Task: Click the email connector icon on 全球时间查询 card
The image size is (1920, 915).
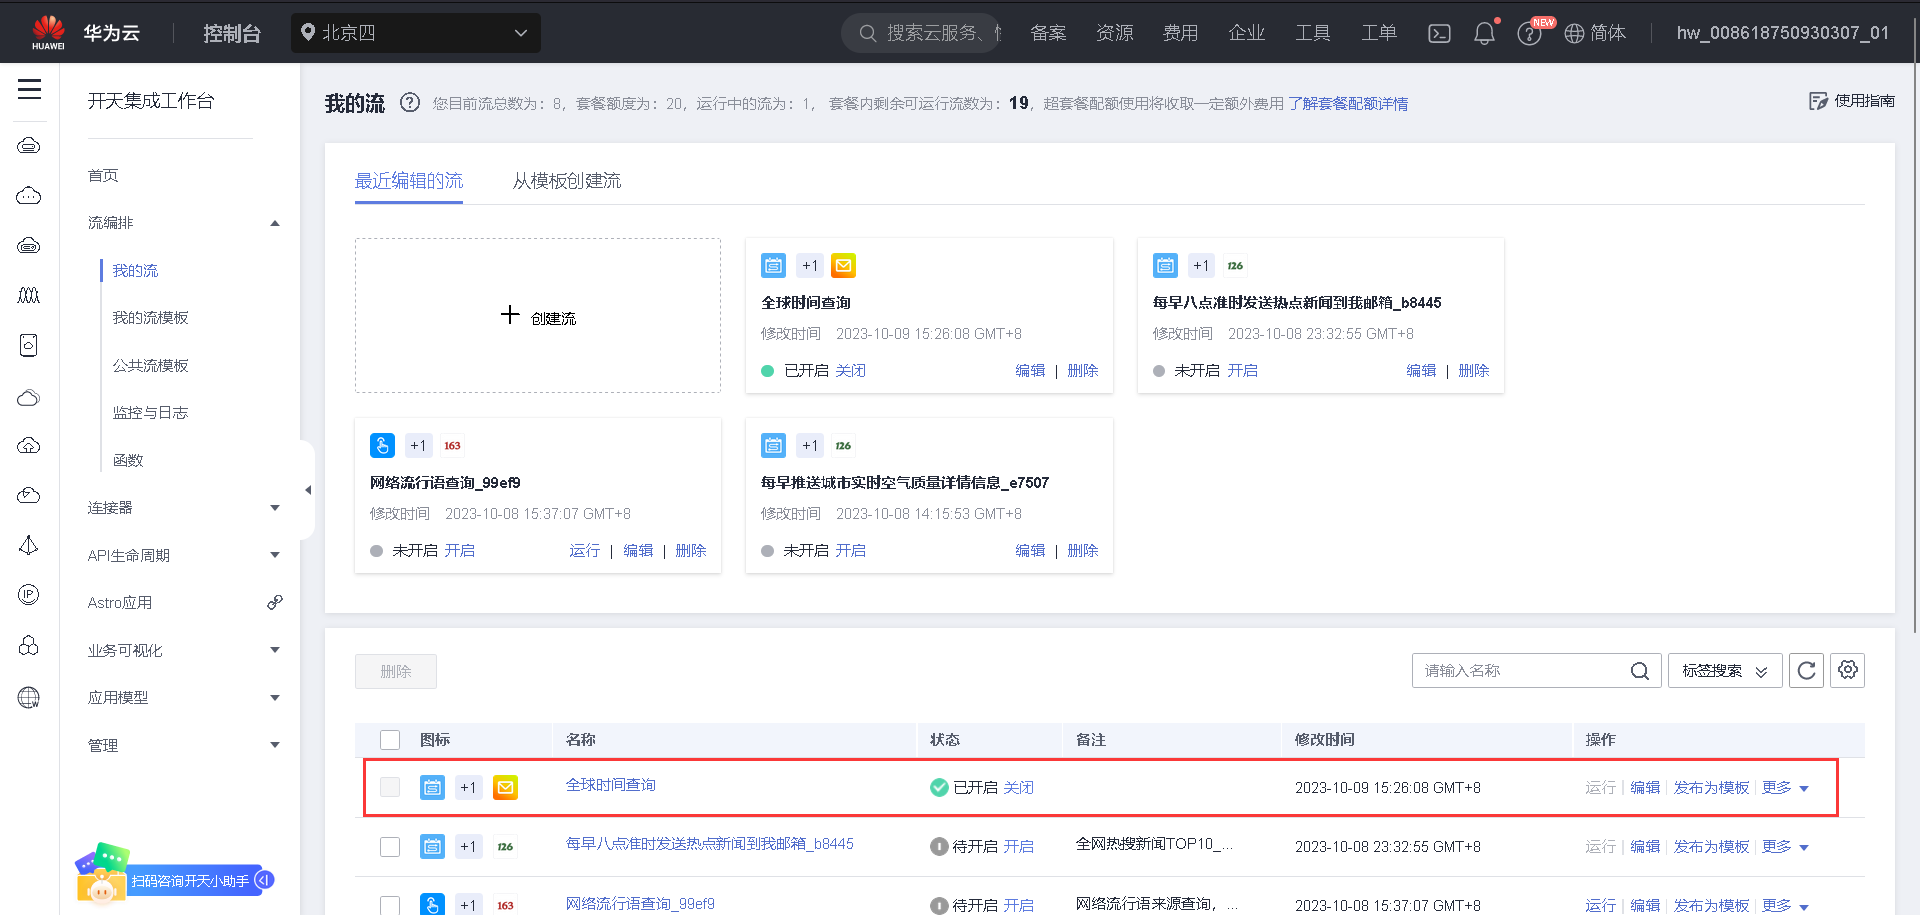Action: pyautogui.click(x=843, y=265)
